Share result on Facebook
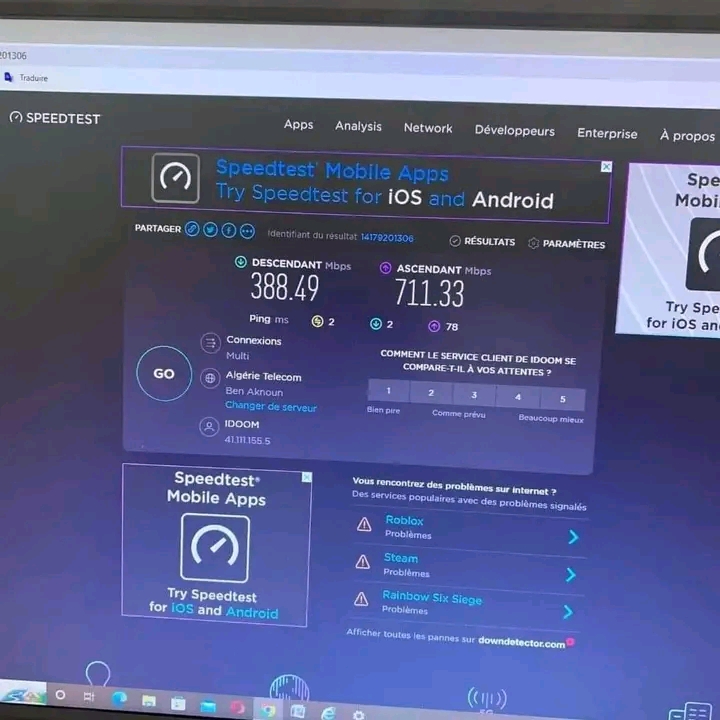This screenshot has width=720, height=720. click(228, 231)
